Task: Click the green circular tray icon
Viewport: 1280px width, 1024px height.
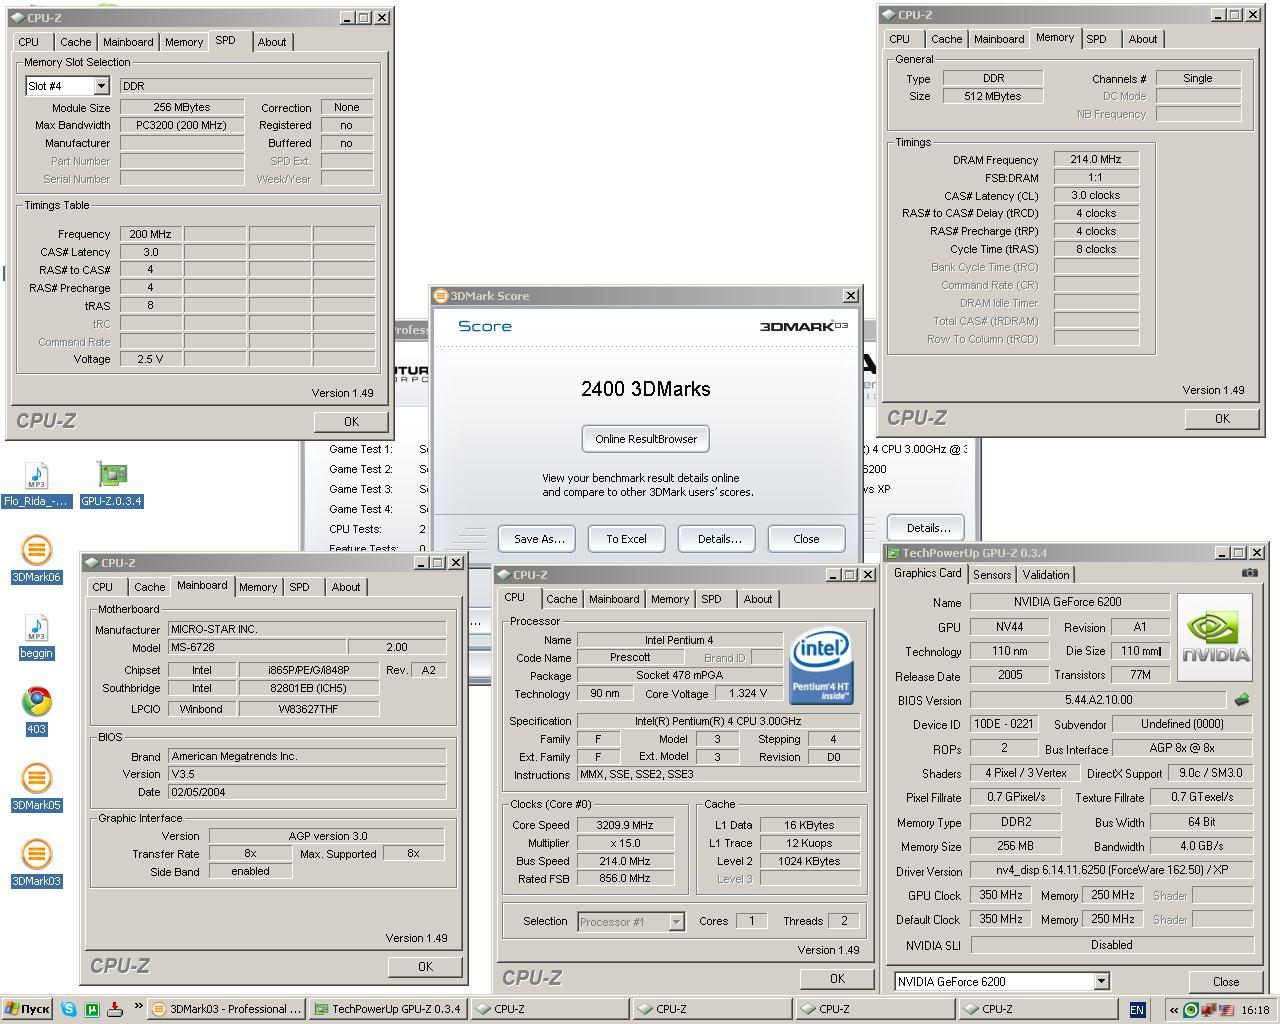Action: click(1190, 1010)
